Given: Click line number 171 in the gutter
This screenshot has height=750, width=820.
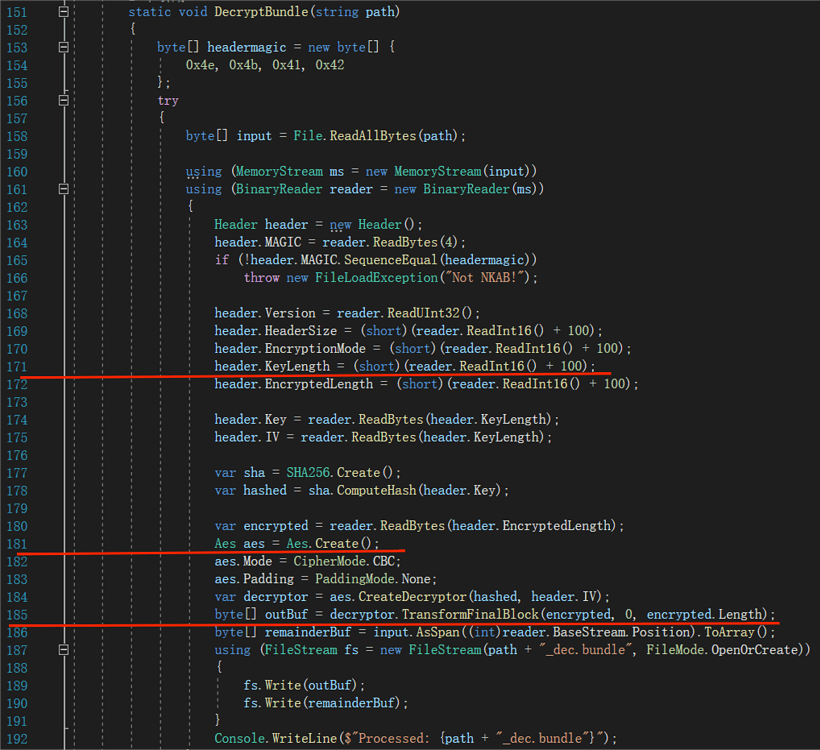Looking at the screenshot, I should (x=17, y=366).
